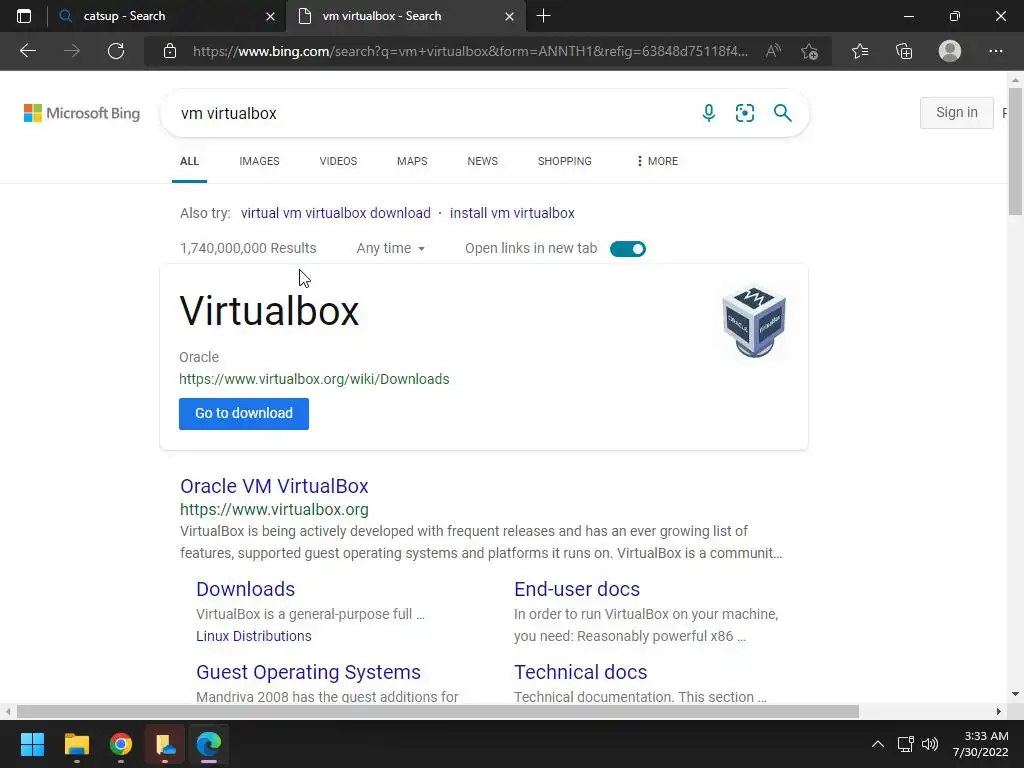Select the ALL results tab
The height and width of the screenshot is (768, 1024).
pyautogui.click(x=189, y=161)
